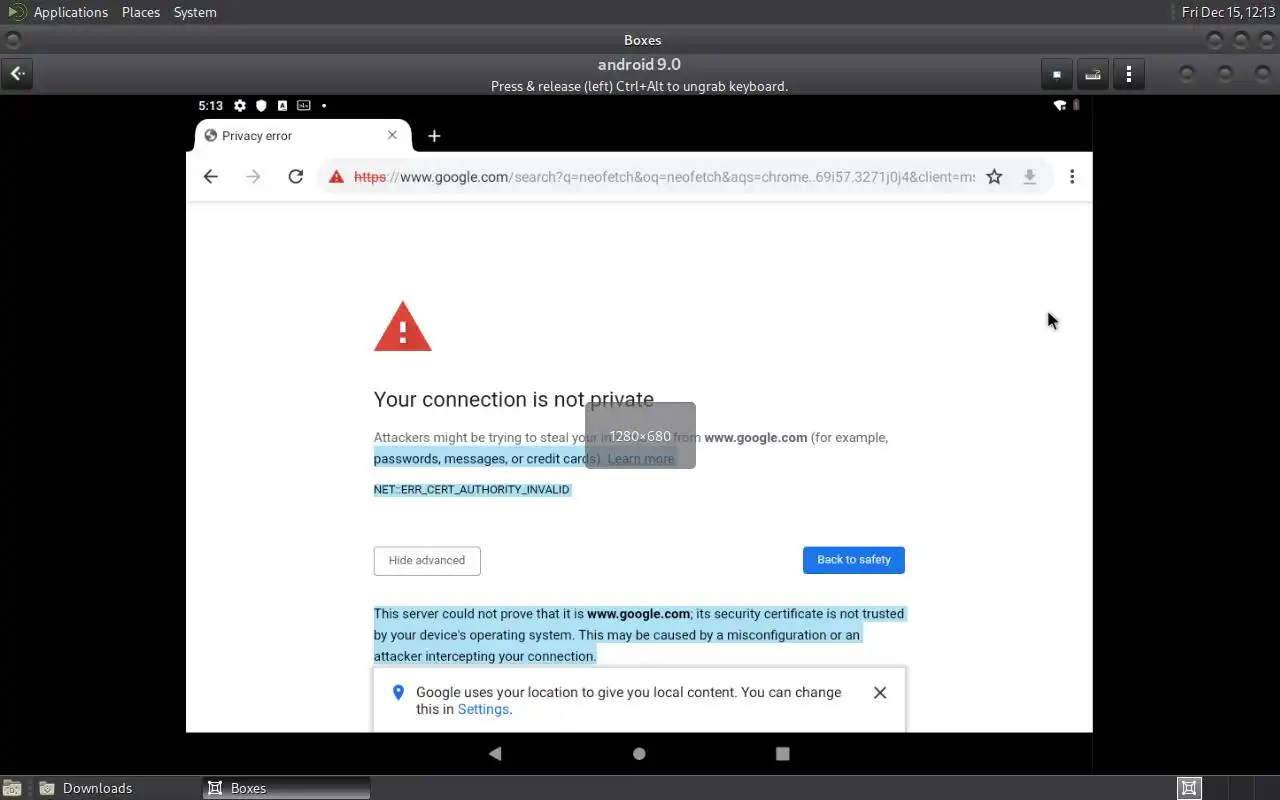Tap the Android back navigation button
Image resolution: width=1280 pixels, height=800 pixels.
coord(495,753)
